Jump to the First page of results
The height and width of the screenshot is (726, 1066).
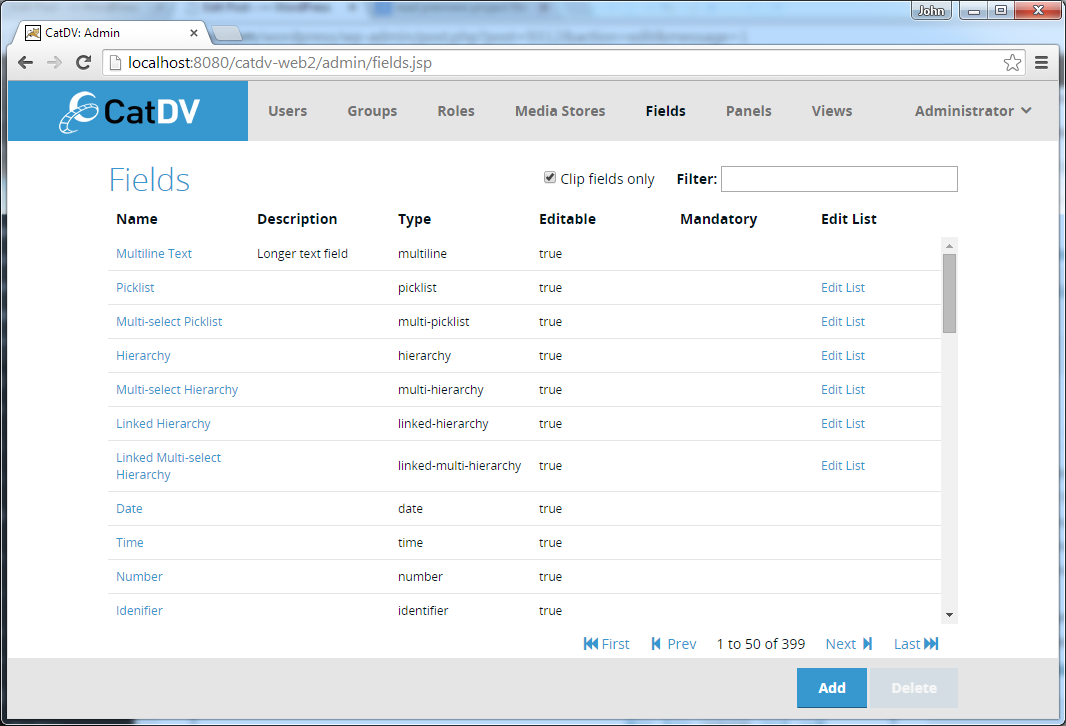coord(606,644)
